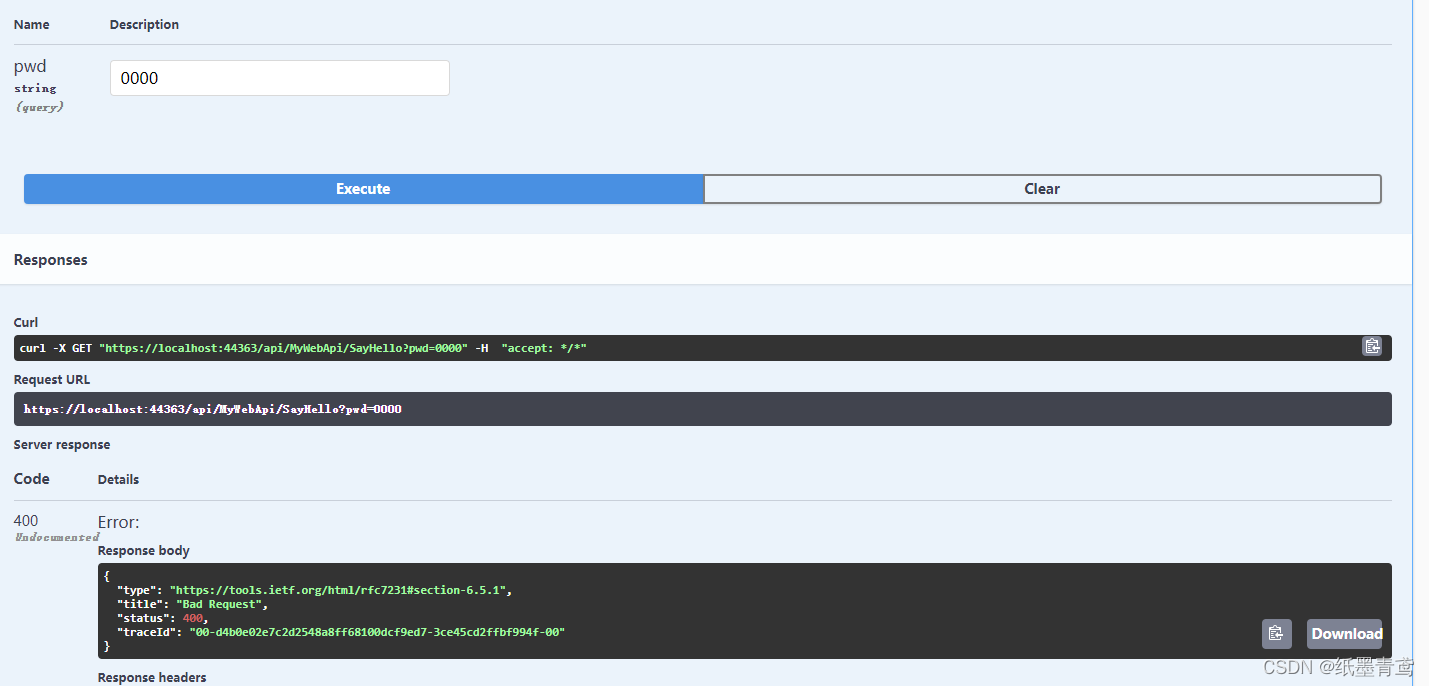Download the response body
Image resolution: width=1429 pixels, height=686 pixels.
[1346, 634]
